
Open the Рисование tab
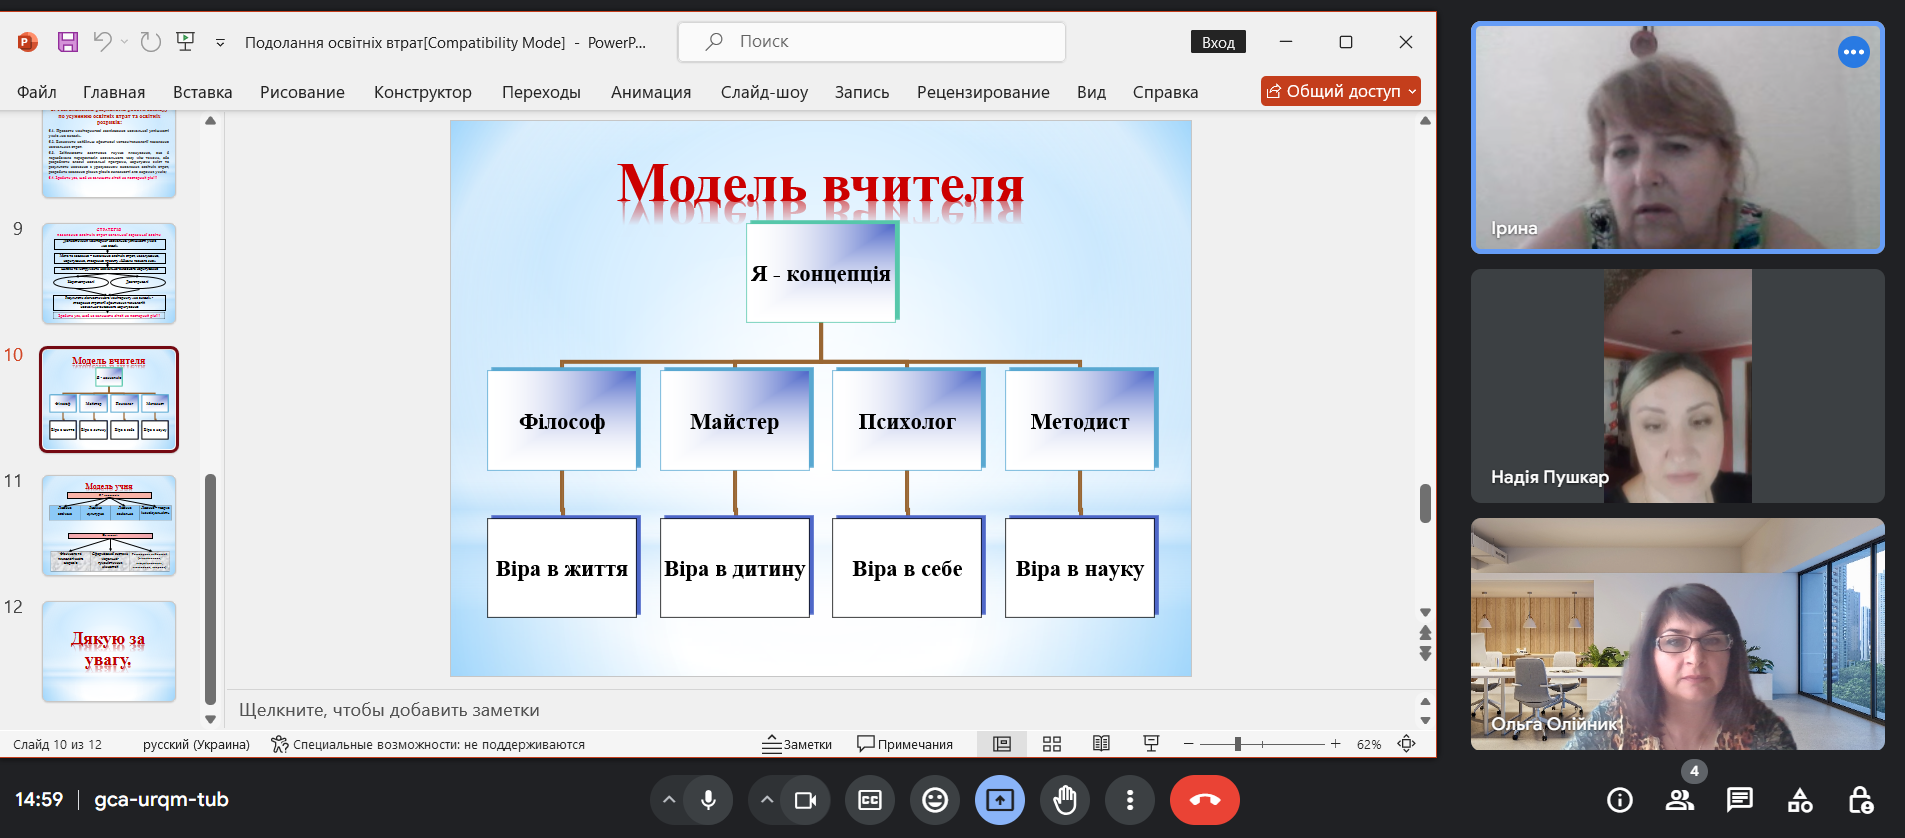pos(302,92)
